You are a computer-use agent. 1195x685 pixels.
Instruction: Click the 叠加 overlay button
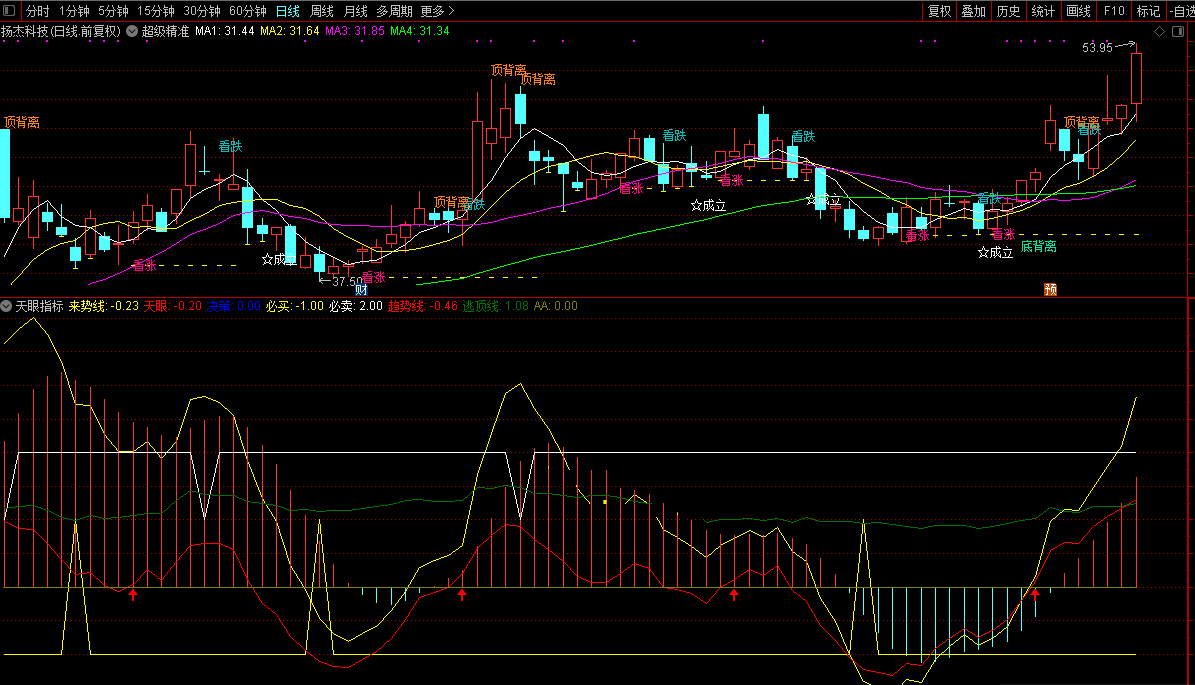pyautogui.click(x=973, y=11)
